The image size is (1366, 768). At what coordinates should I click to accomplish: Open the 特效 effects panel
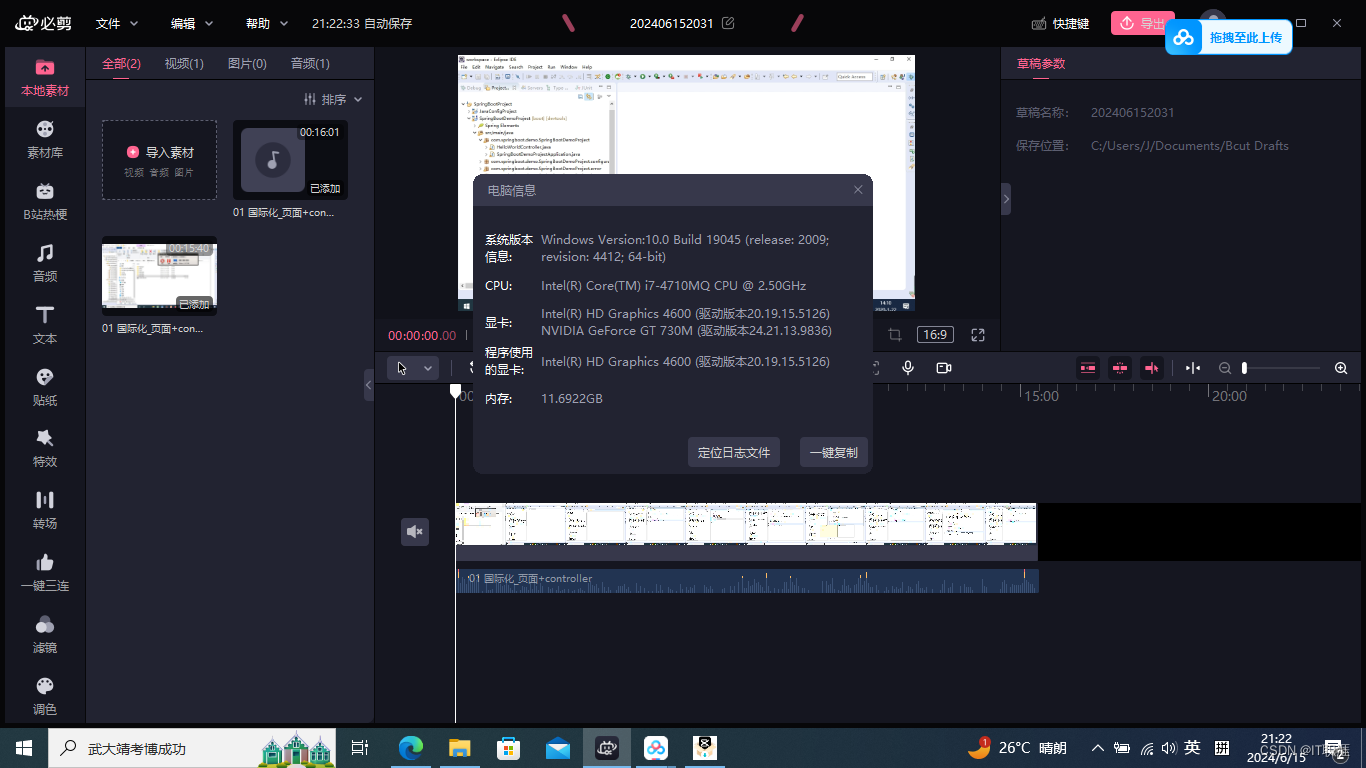45,449
